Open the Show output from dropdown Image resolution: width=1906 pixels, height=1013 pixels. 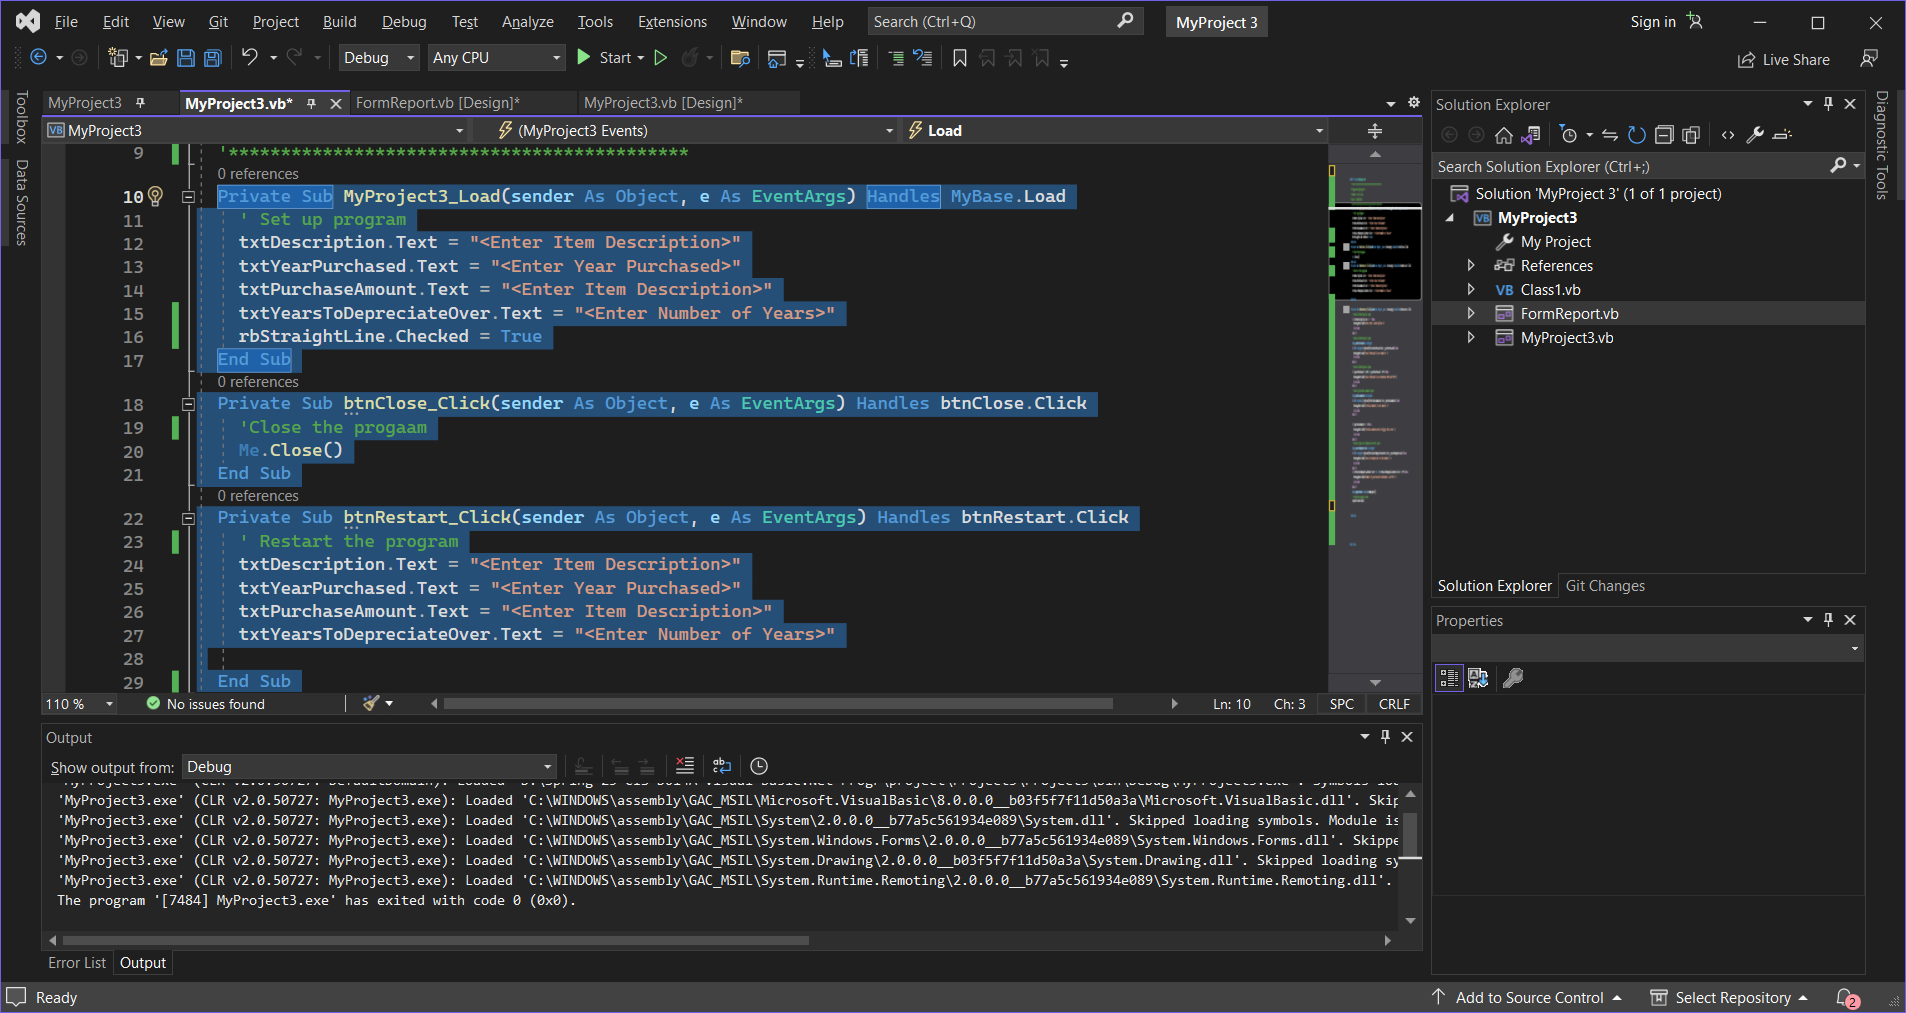click(369, 767)
